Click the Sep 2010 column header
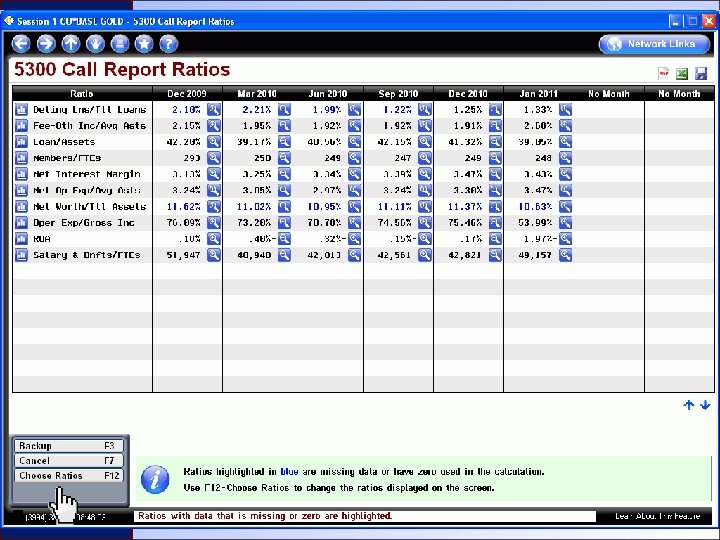Screen dimensions: 720x540 tap(398, 94)
